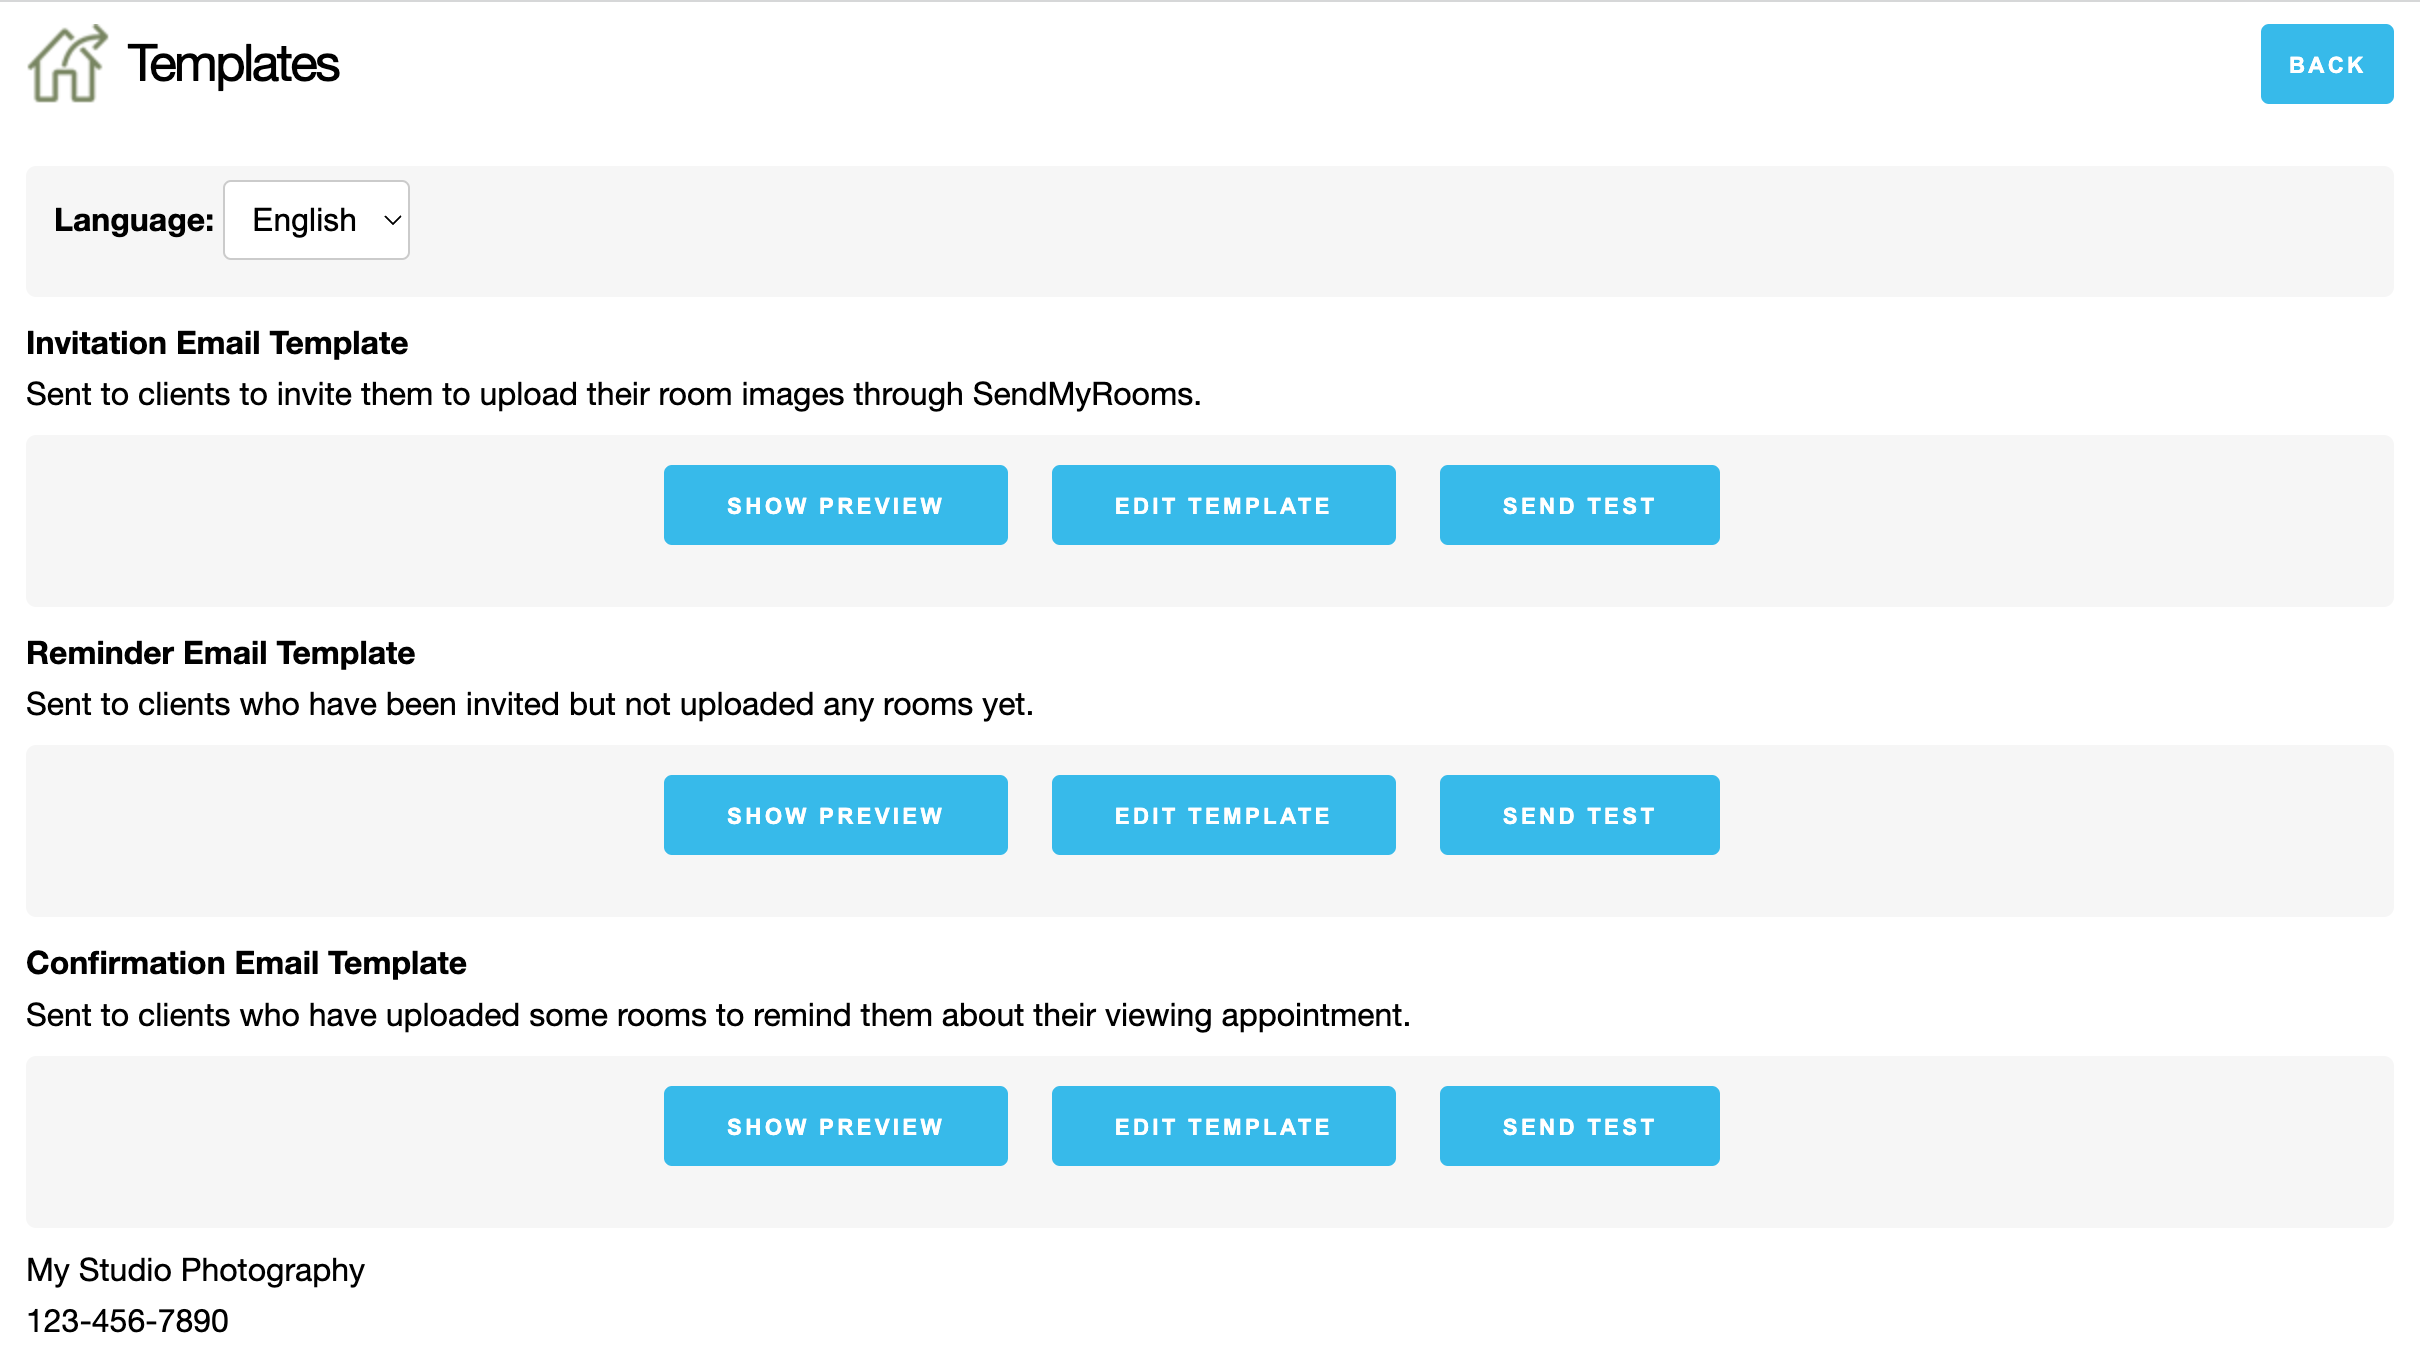Send test of the Reminder email
This screenshot has width=2420, height=1370.
click(1579, 815)
